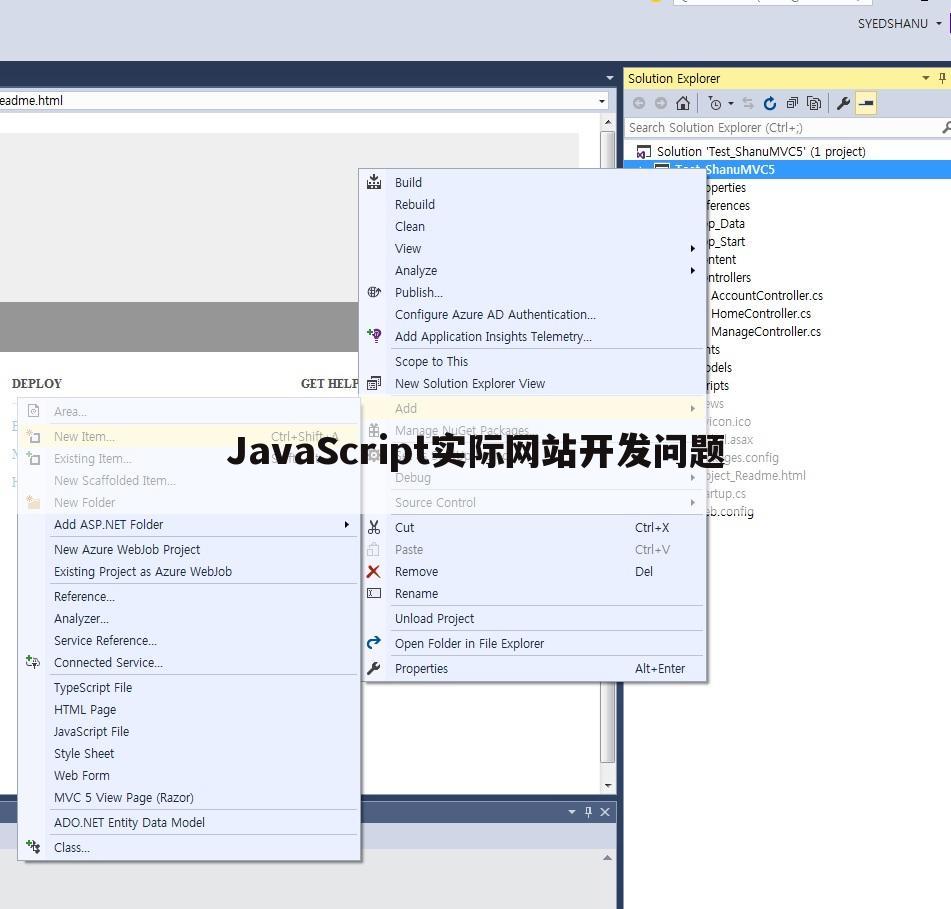Choose Unload Project from the menu
951x909 pixels.
coord(434,618)
